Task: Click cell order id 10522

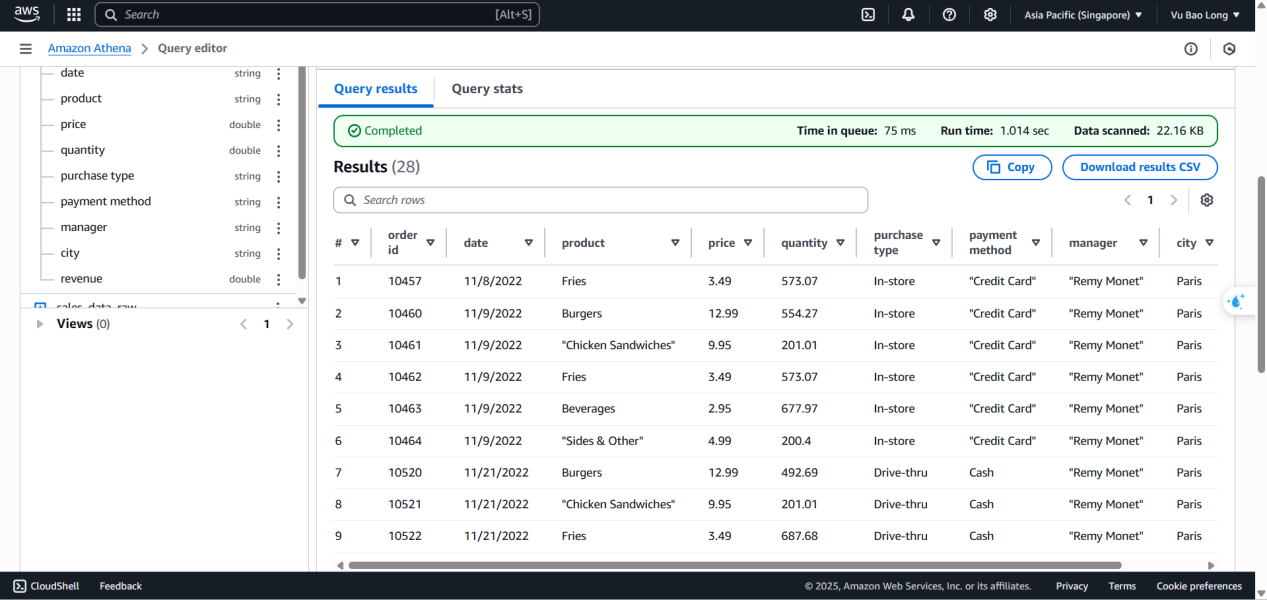Action: coord(405,537)
